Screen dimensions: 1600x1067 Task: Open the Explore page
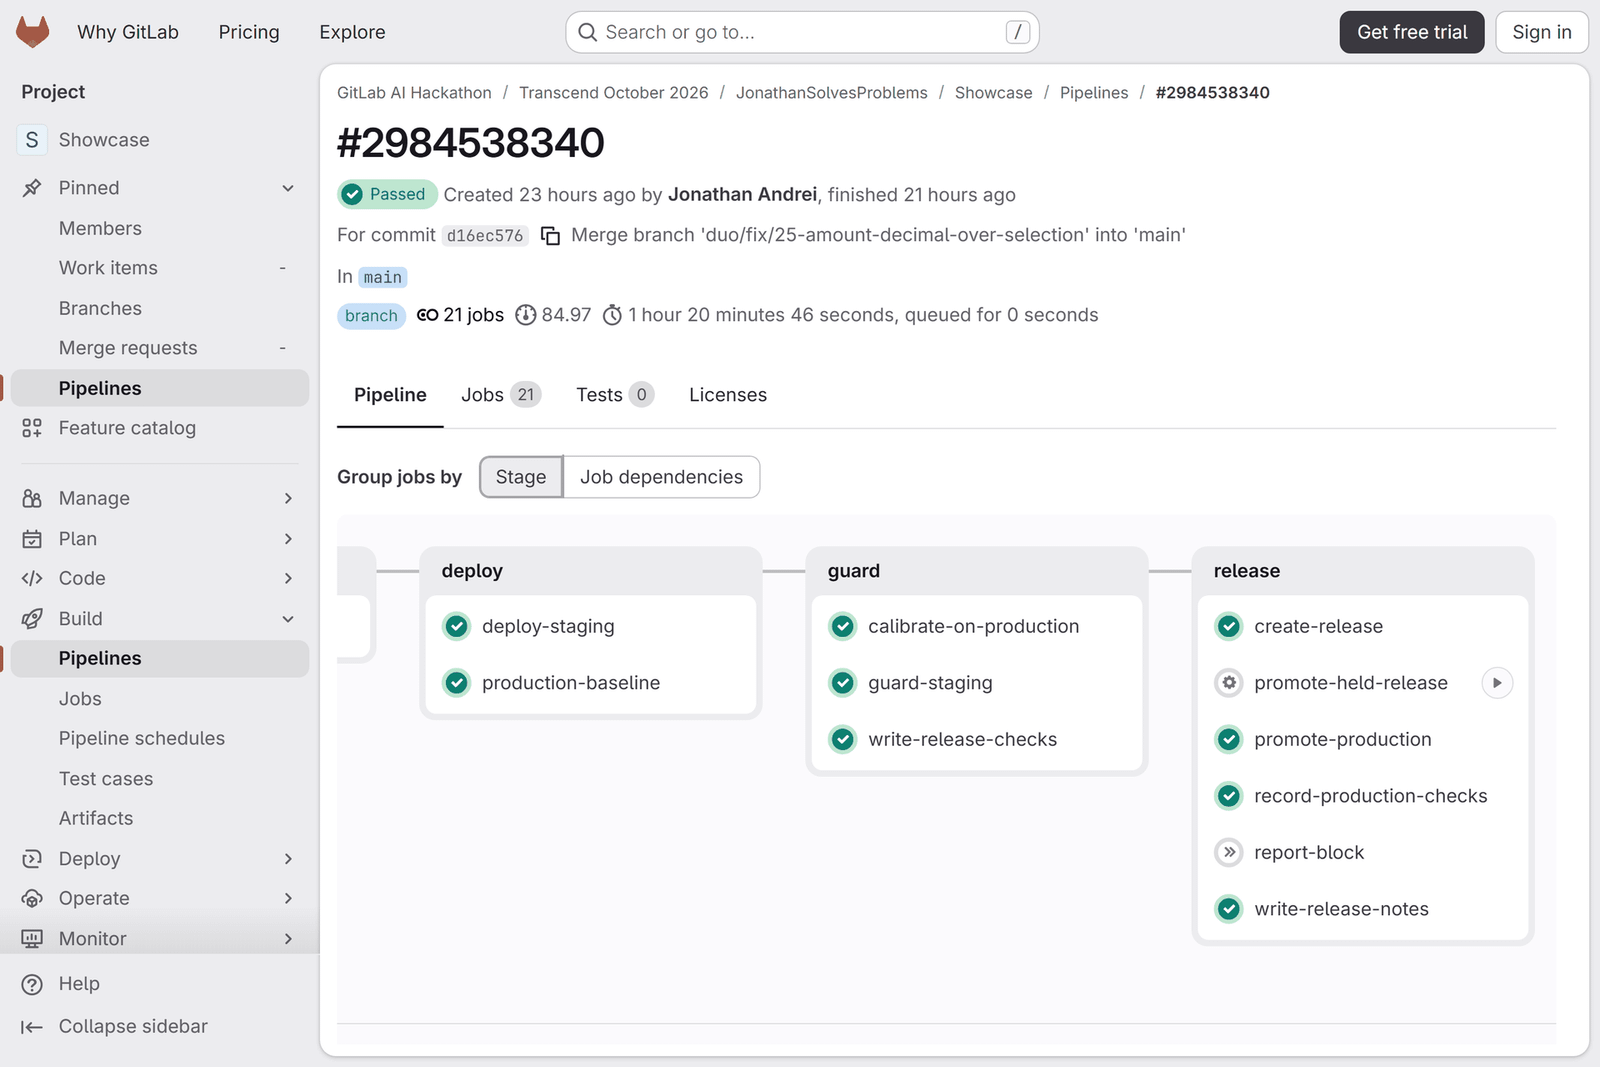click(x=352, y=32)
